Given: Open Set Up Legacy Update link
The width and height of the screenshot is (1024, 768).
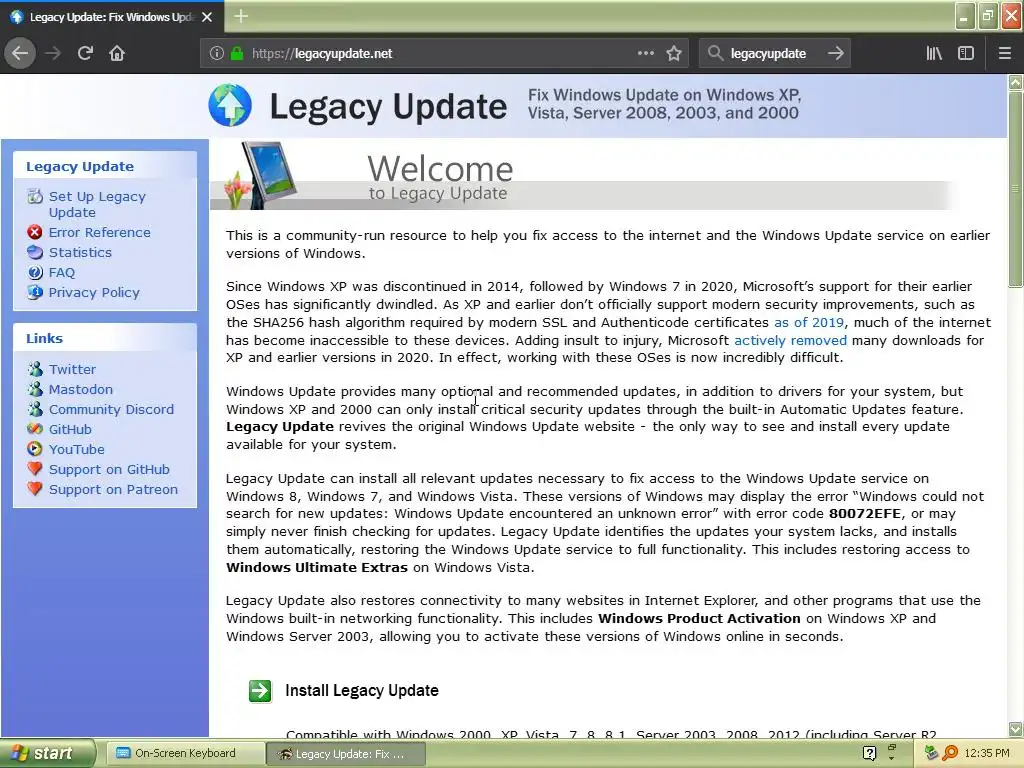Looking at the screenshot, I should coord(97,204).
